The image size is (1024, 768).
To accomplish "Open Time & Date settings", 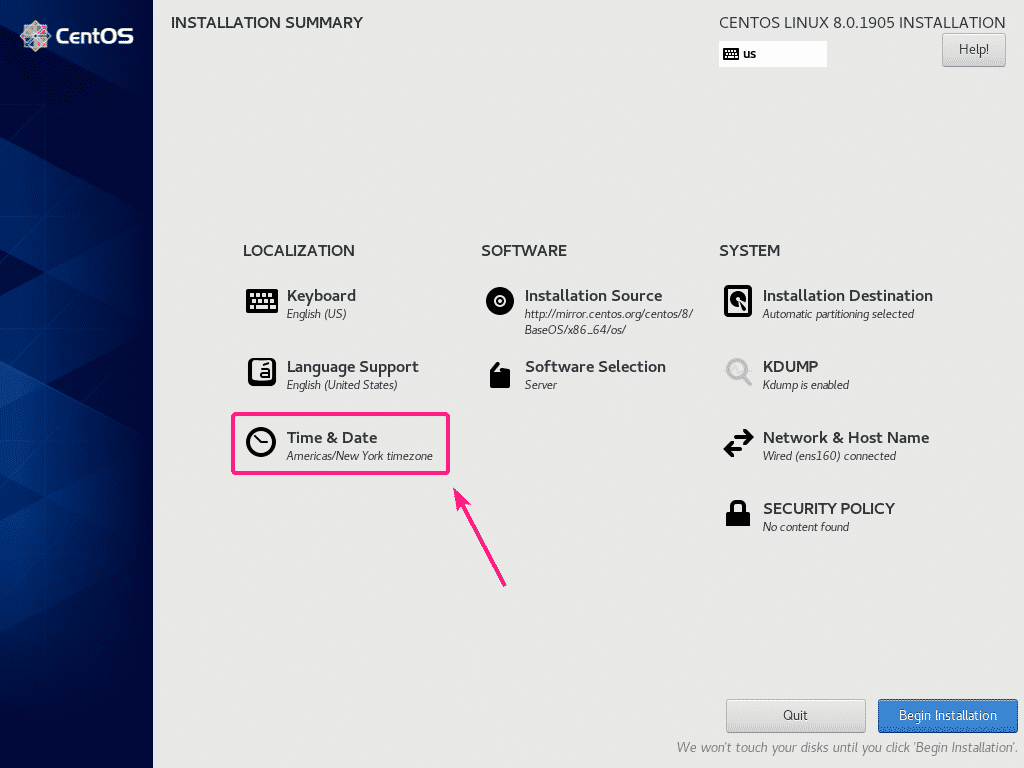I will [x=340, y=445].
